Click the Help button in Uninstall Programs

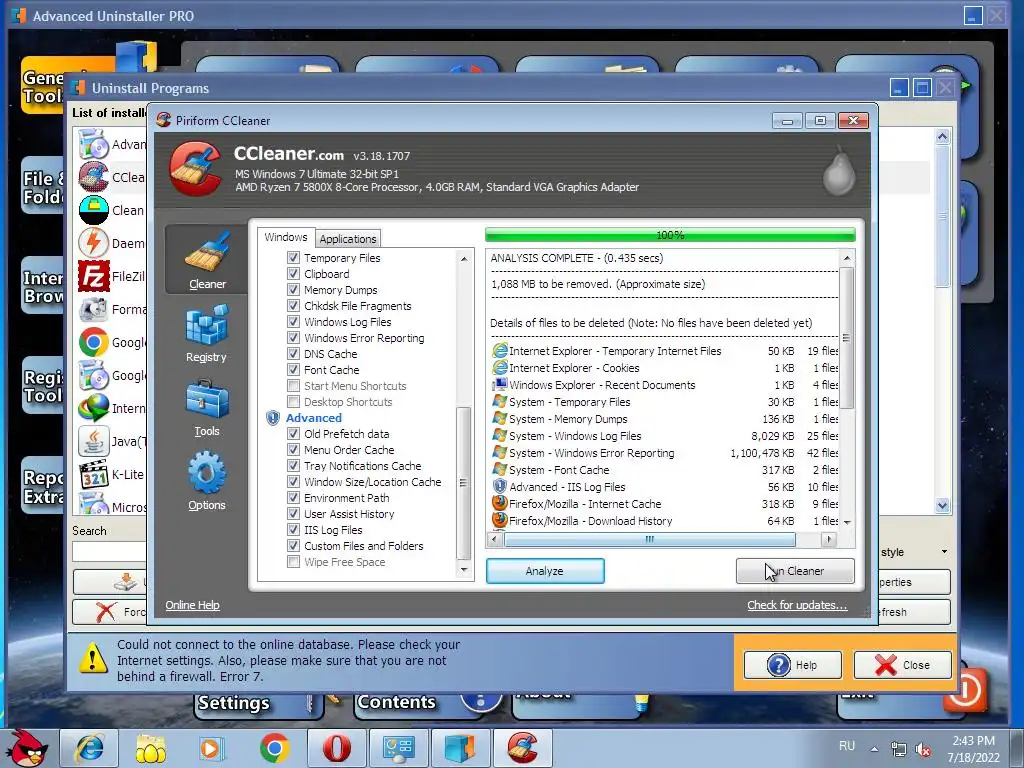point(793,665)
